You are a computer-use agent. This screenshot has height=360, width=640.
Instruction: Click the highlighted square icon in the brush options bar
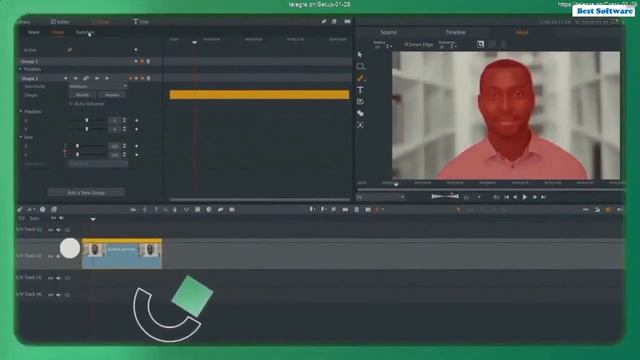point(480,44)
